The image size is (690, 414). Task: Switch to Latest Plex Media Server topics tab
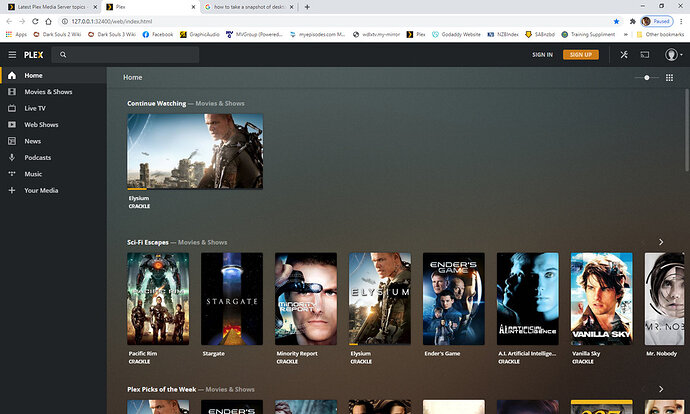point(52,7)
